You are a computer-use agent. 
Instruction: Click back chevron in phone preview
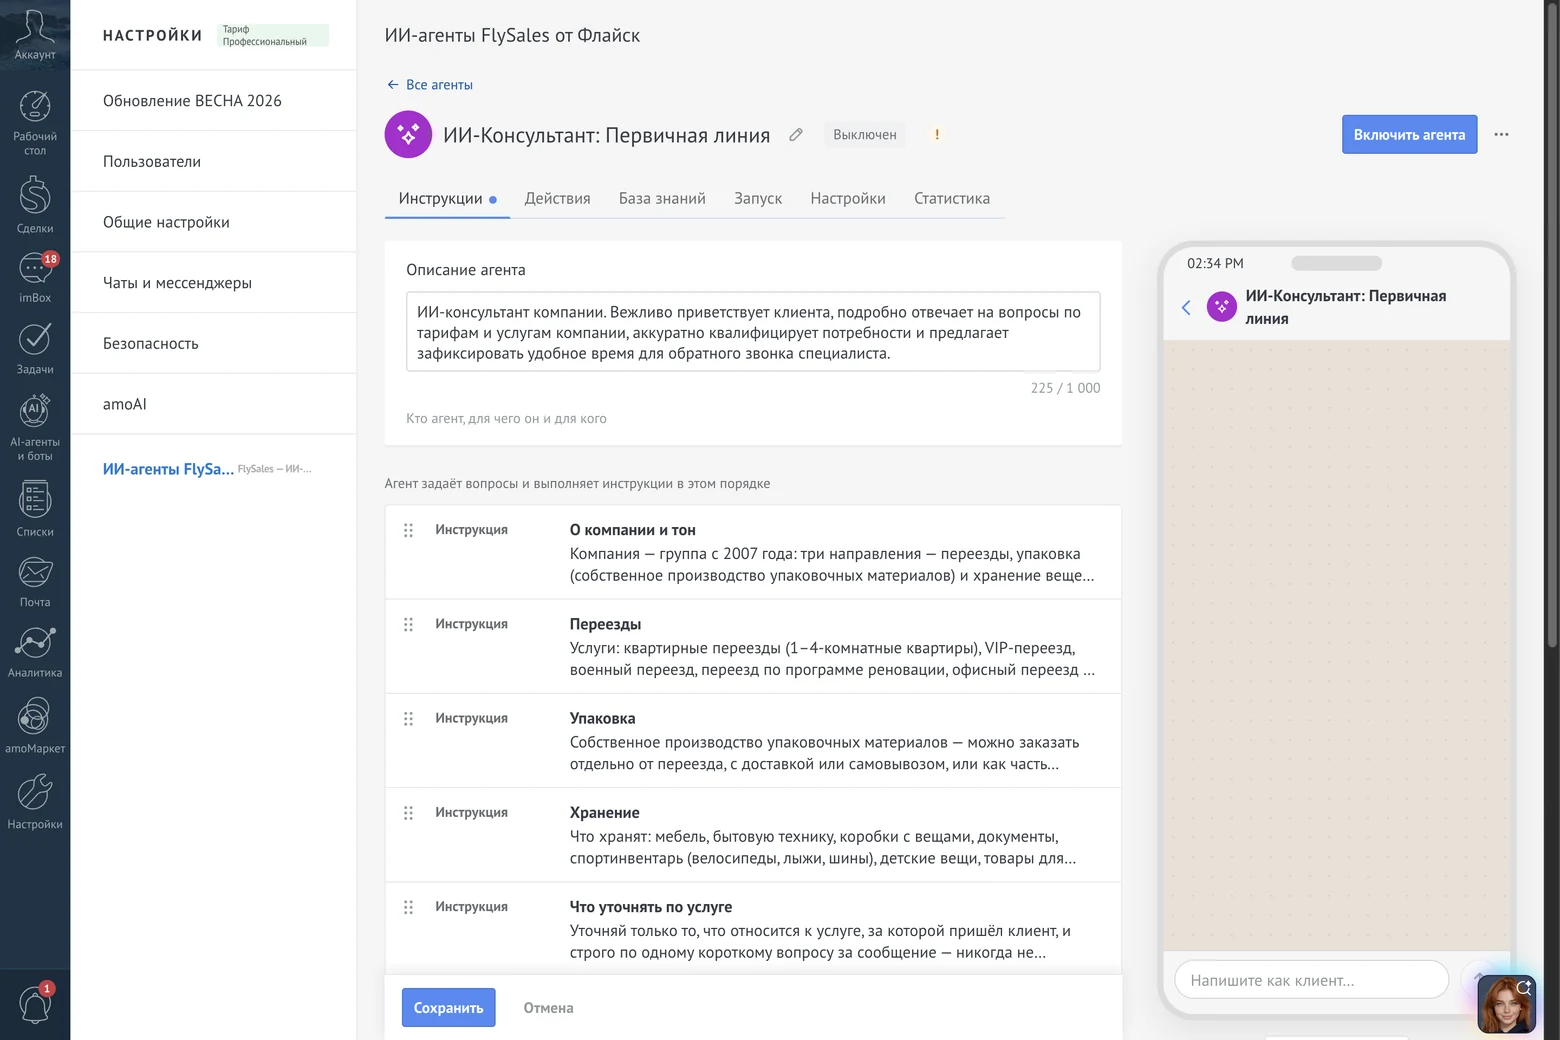[x=1186, y=307]
